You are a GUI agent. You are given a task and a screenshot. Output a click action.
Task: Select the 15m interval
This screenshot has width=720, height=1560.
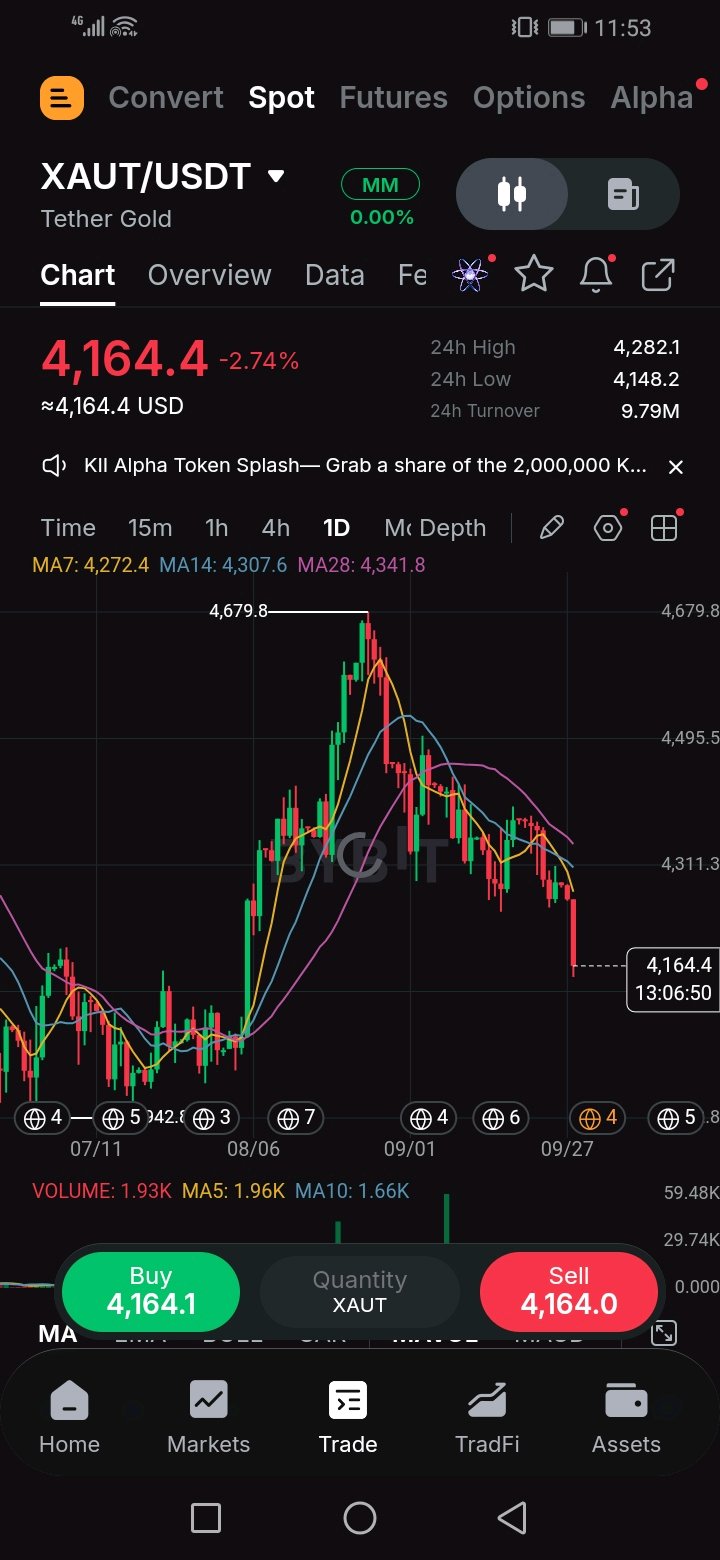click(150, 528)
